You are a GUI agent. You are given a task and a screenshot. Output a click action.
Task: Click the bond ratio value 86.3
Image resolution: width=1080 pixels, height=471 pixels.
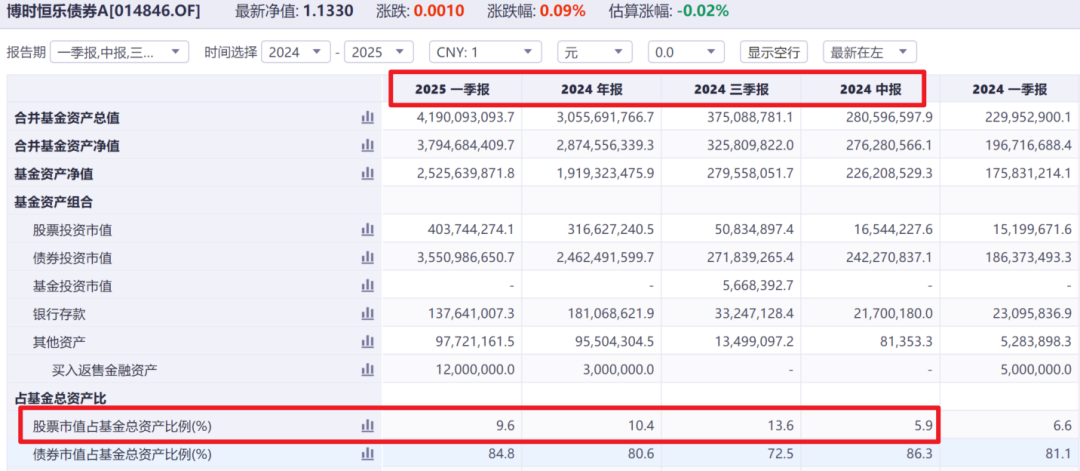click(922, 454)
